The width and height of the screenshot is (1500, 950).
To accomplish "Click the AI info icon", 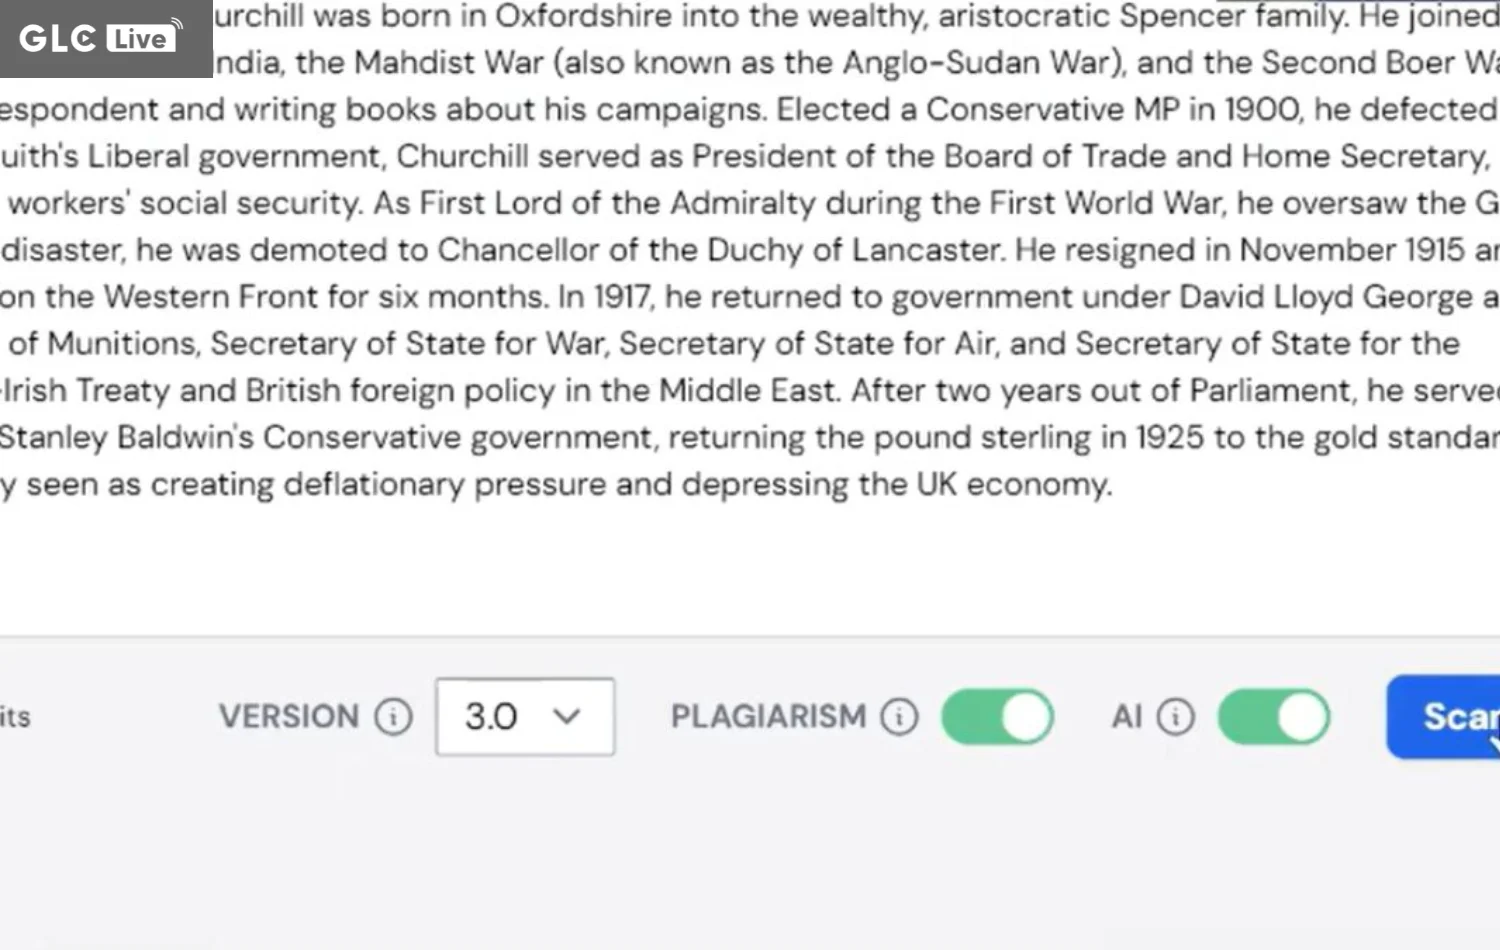I will (1175, 717).
